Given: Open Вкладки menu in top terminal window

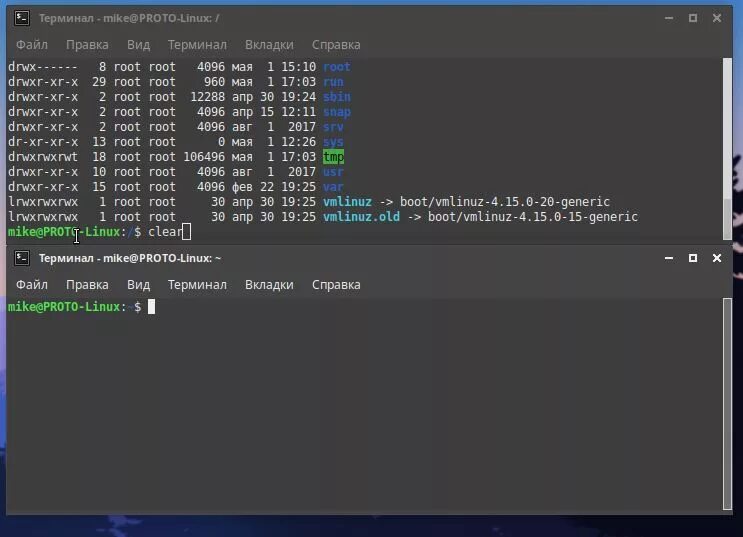Looking at the screenshot, I should click(269, 45).
